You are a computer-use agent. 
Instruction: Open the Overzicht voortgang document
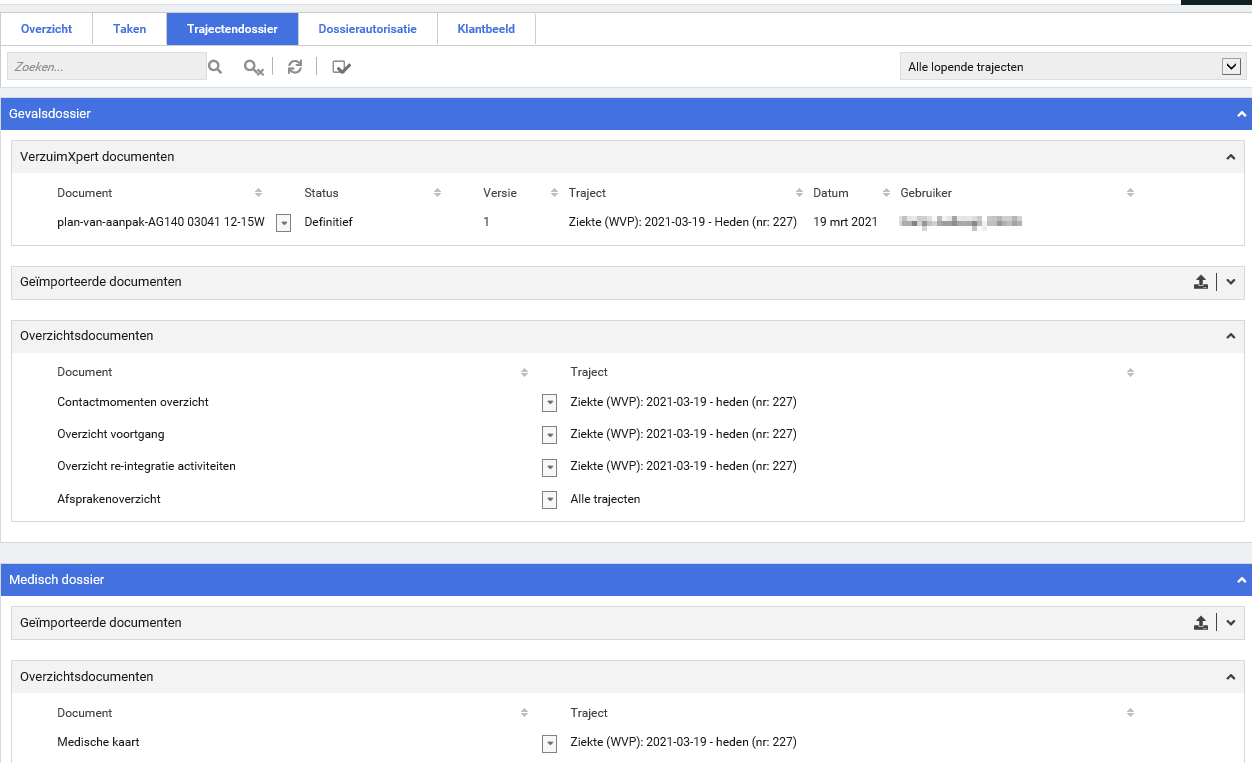click(111, 434)
